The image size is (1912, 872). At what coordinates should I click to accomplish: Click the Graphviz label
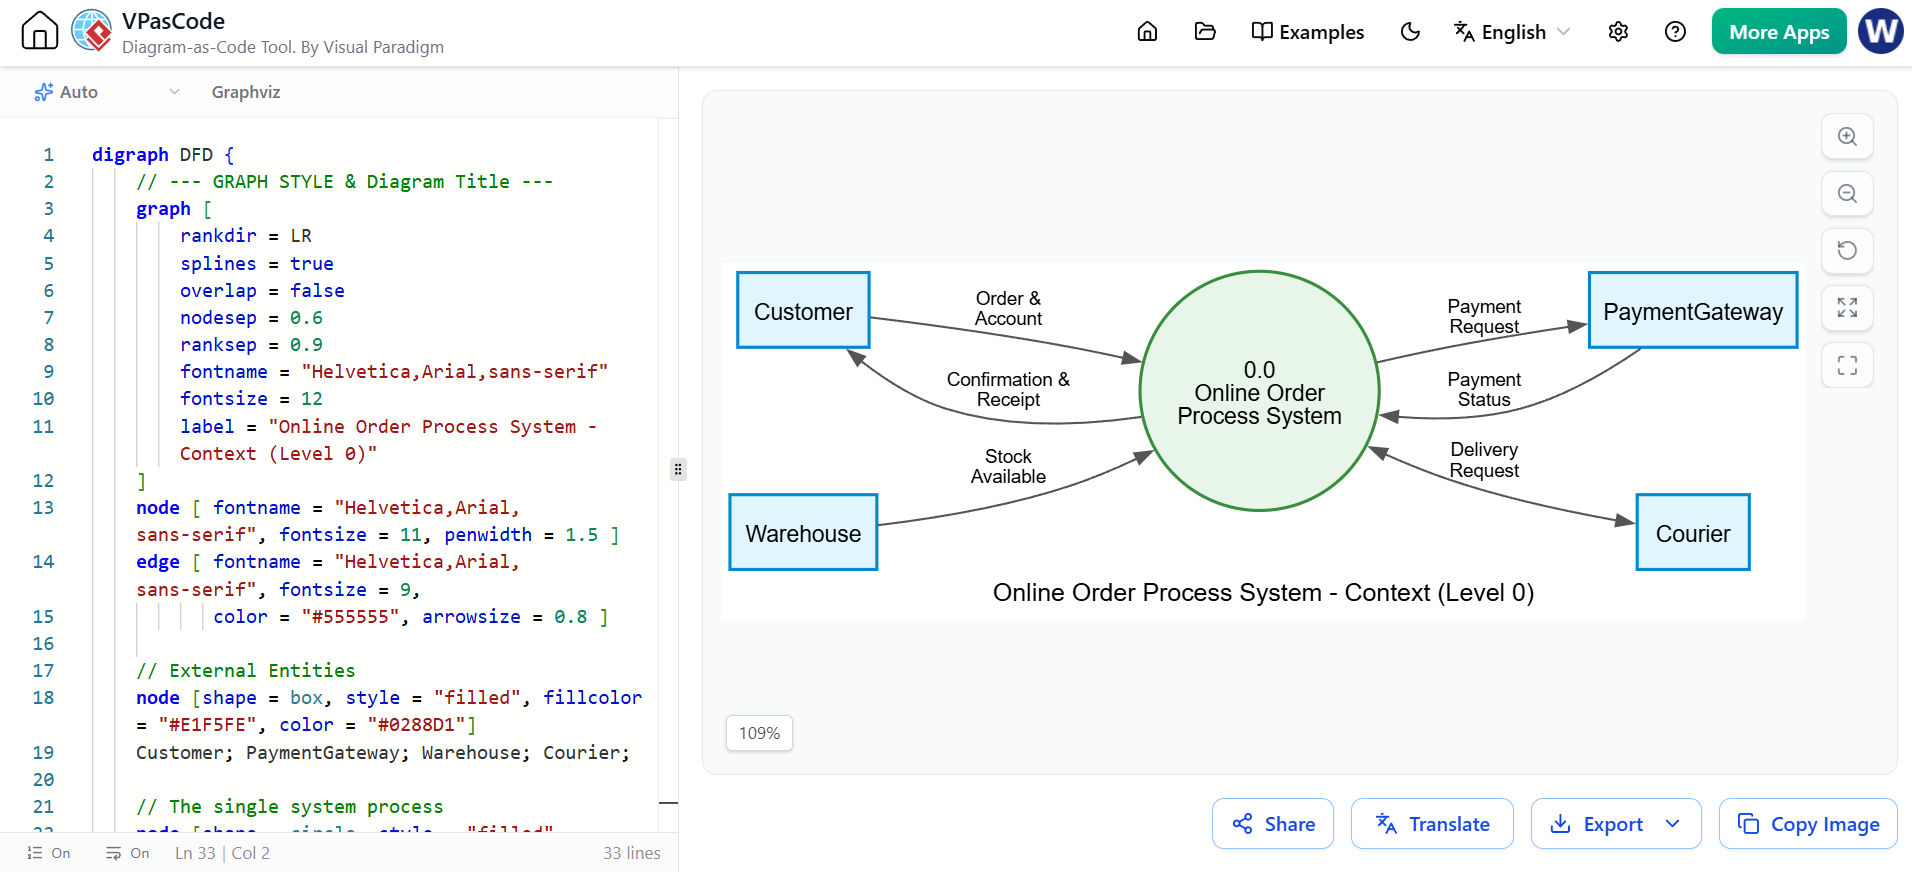click(x=246, y=92)
